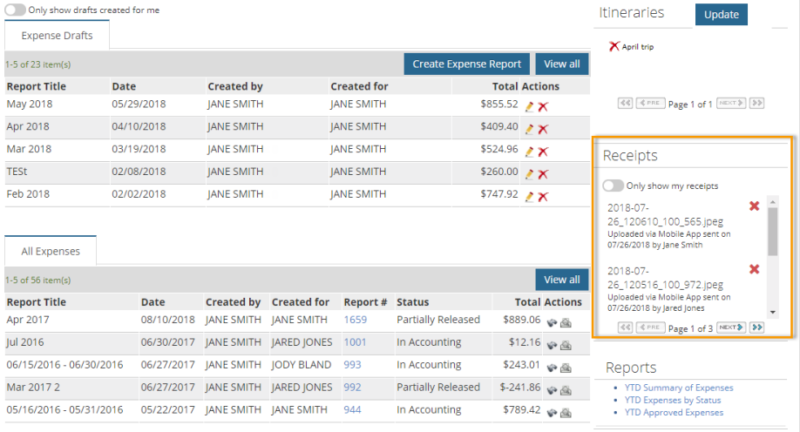Click the $855.52 total cell
Screen dimensions: 800x432
499,104
